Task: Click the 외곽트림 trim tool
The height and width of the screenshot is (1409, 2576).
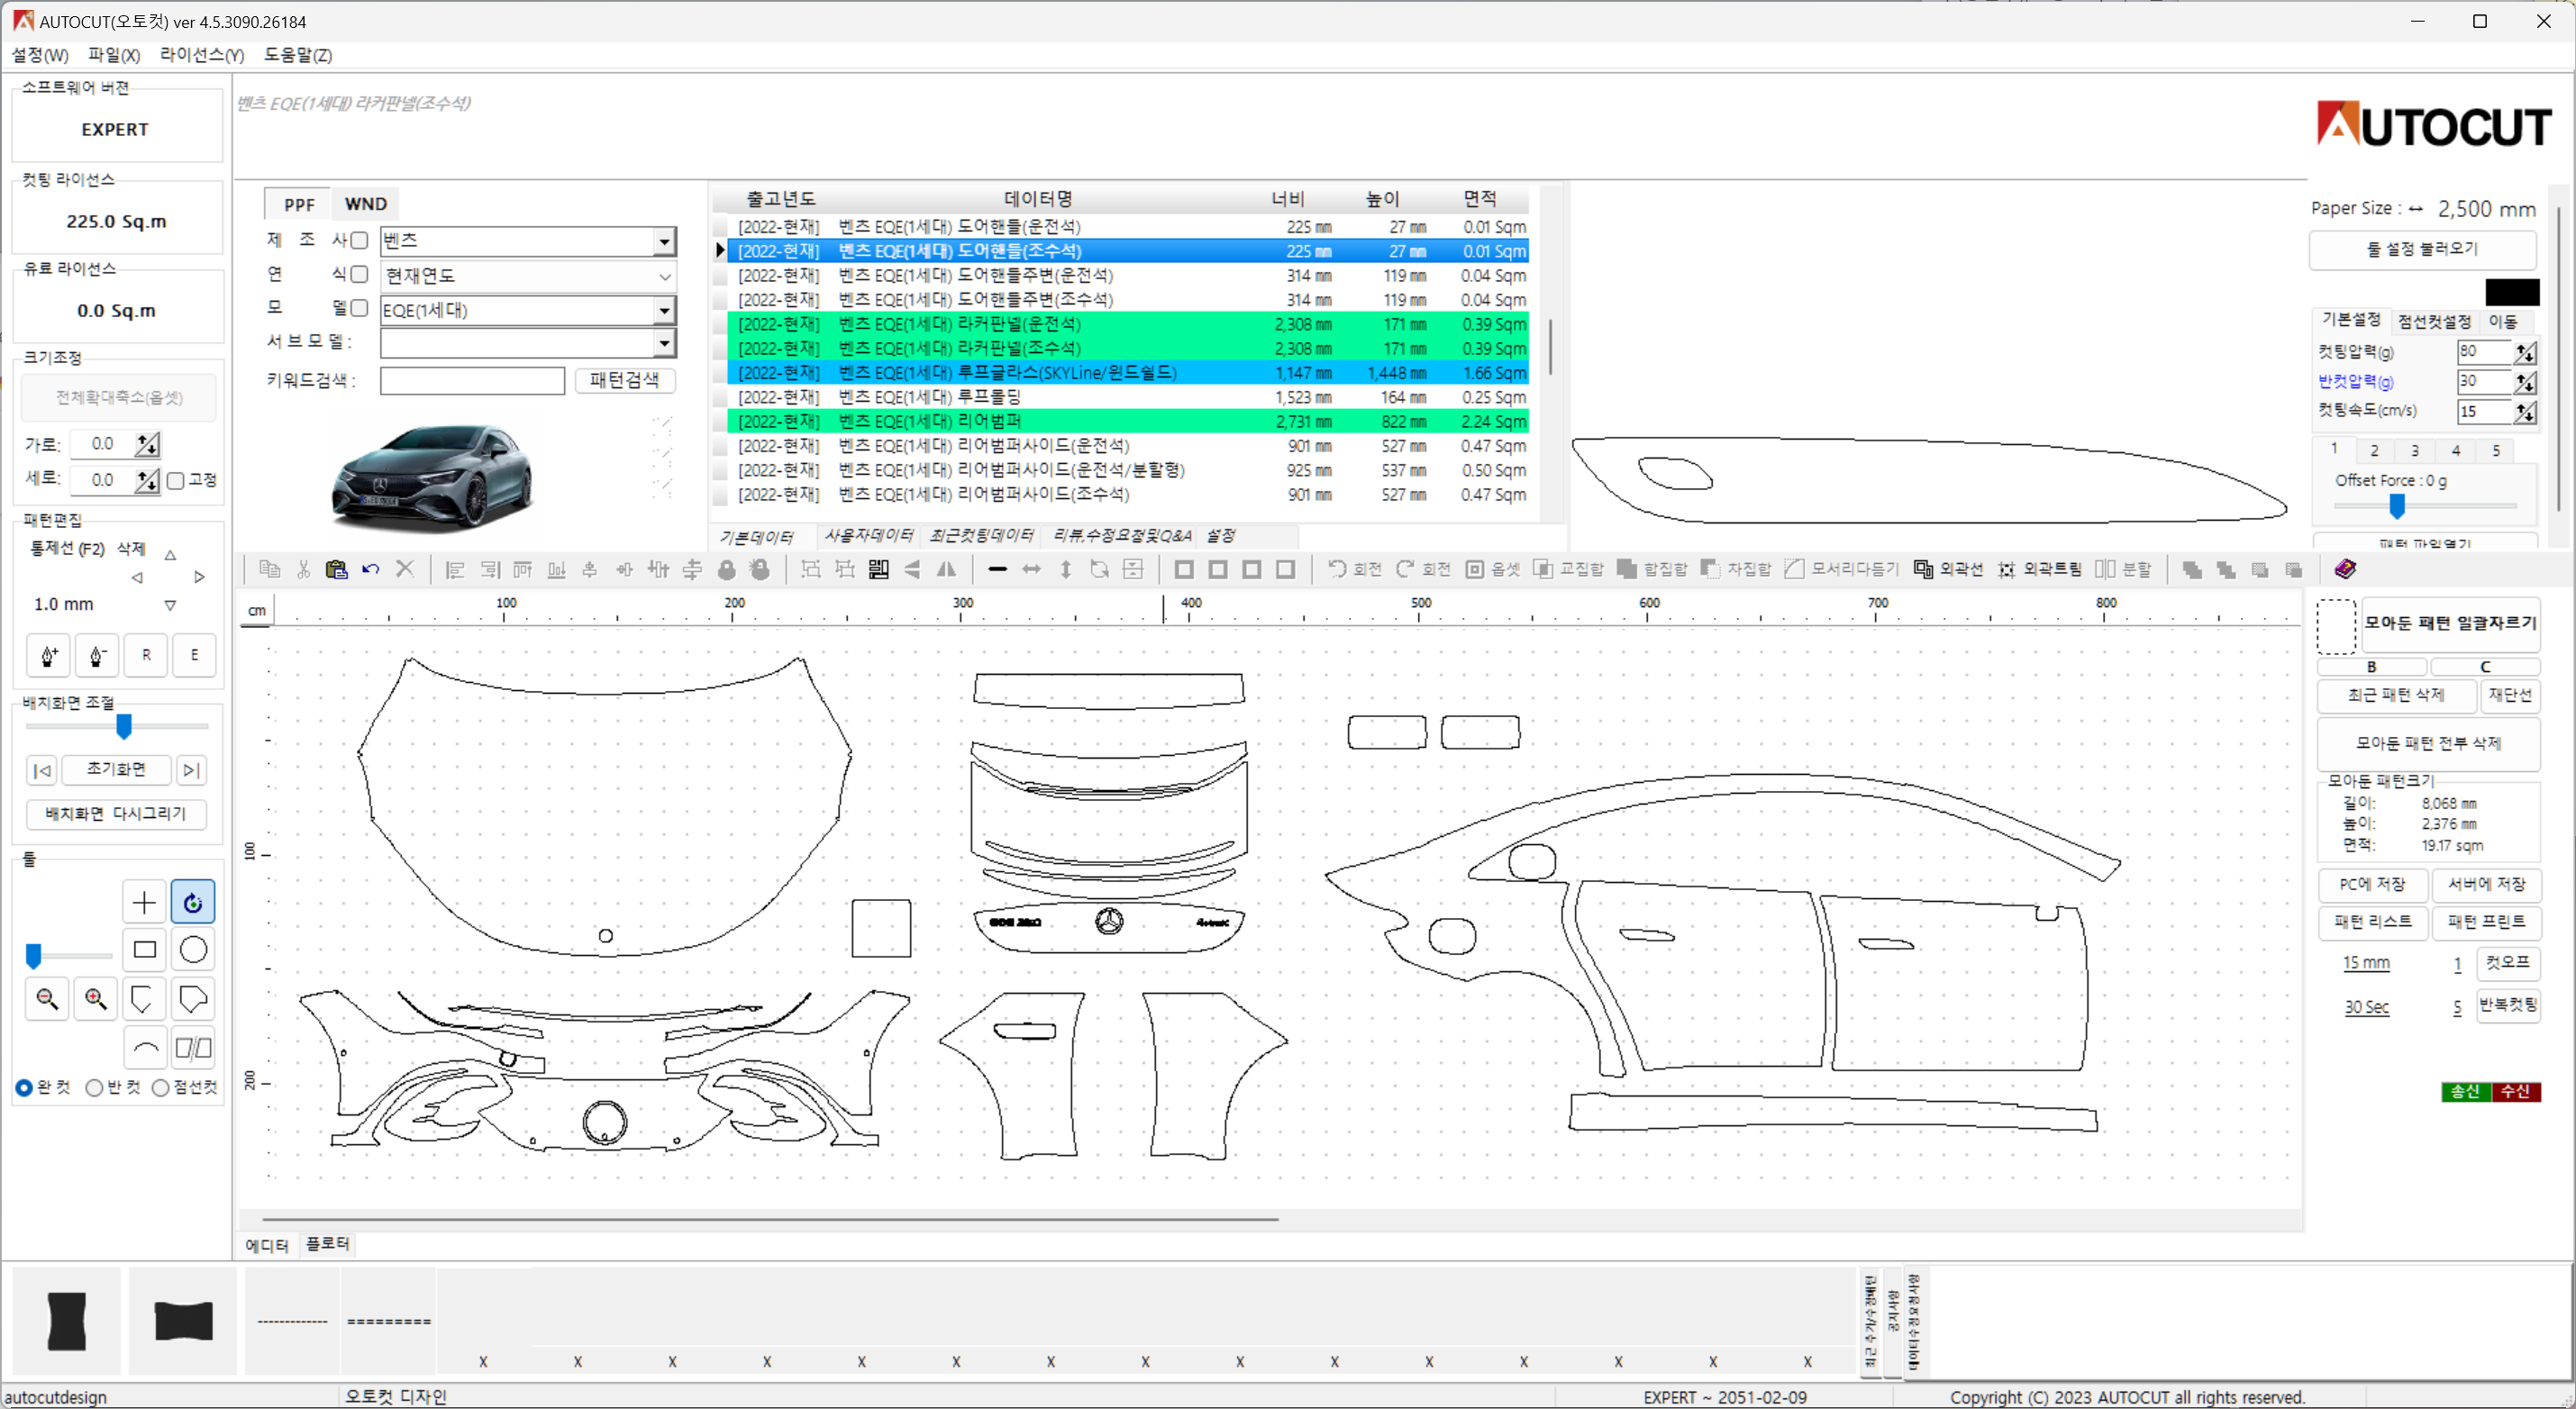Action: pos(2039,569)
